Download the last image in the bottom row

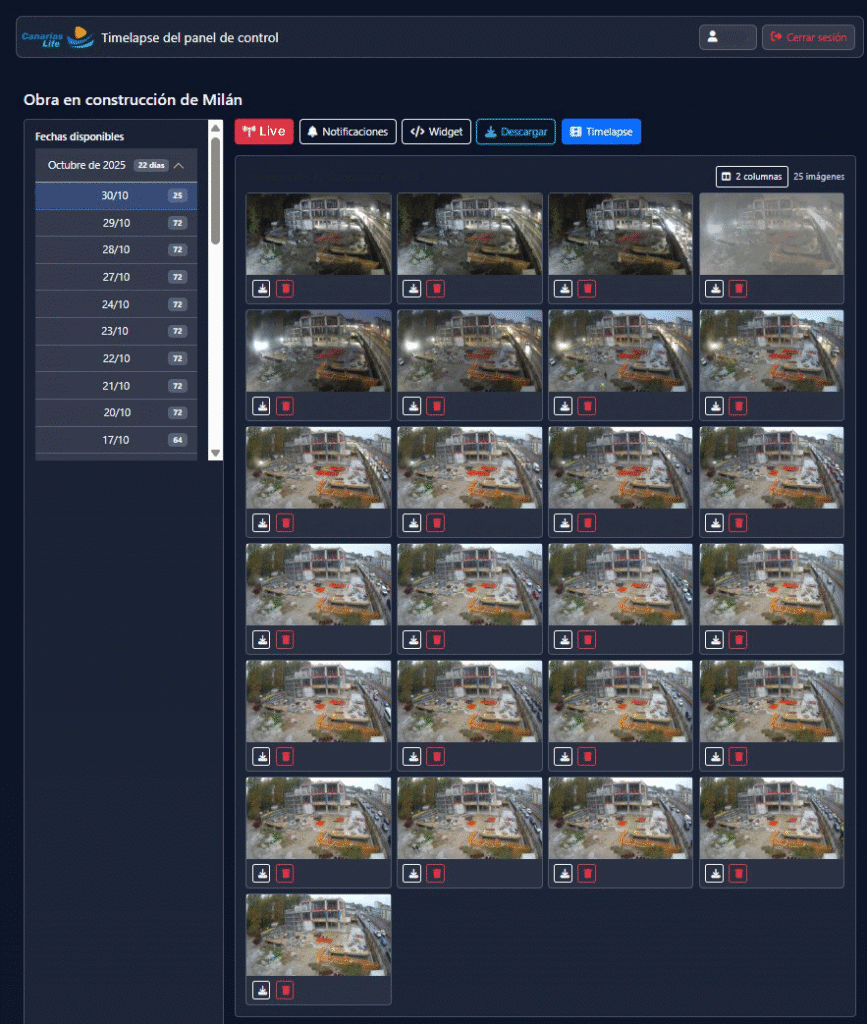coord(261,990)
